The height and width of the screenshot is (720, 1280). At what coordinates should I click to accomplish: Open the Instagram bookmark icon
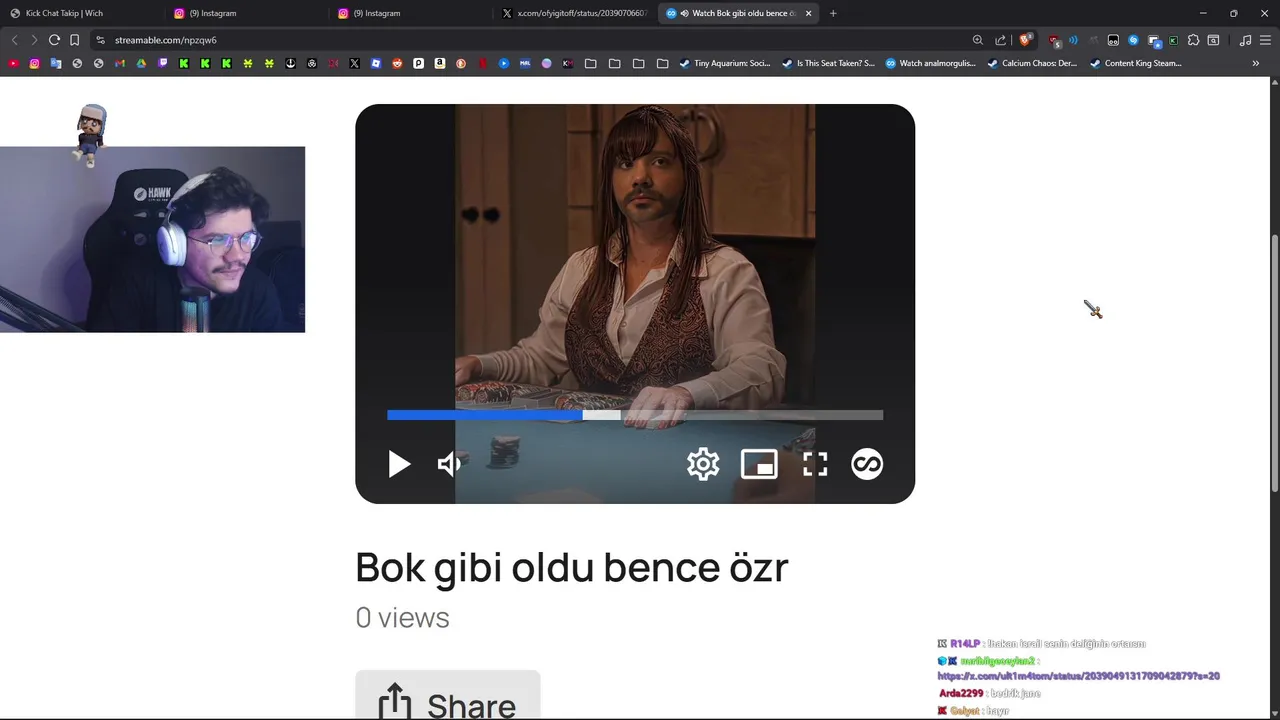[34, 63]
